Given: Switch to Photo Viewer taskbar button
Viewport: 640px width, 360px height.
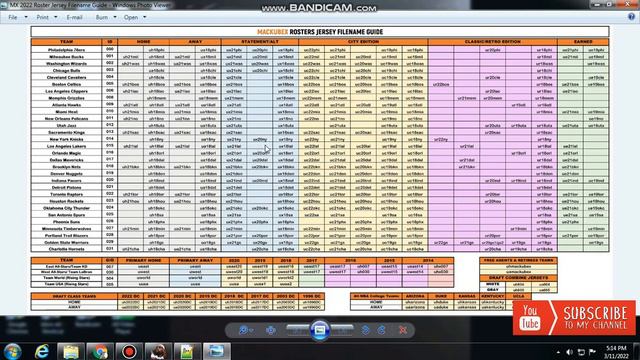Looking at the screenshot, I should 216,351.
